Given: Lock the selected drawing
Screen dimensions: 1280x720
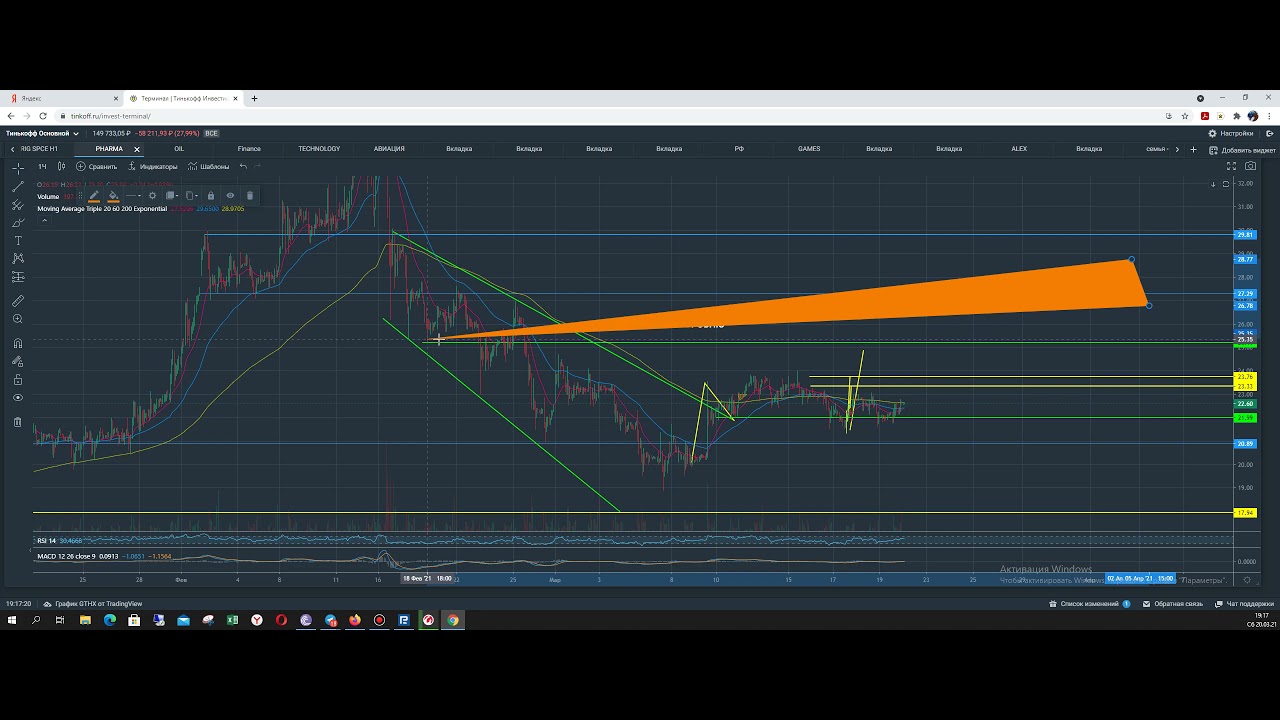Looking at the screenshot, I should point(211,196).
